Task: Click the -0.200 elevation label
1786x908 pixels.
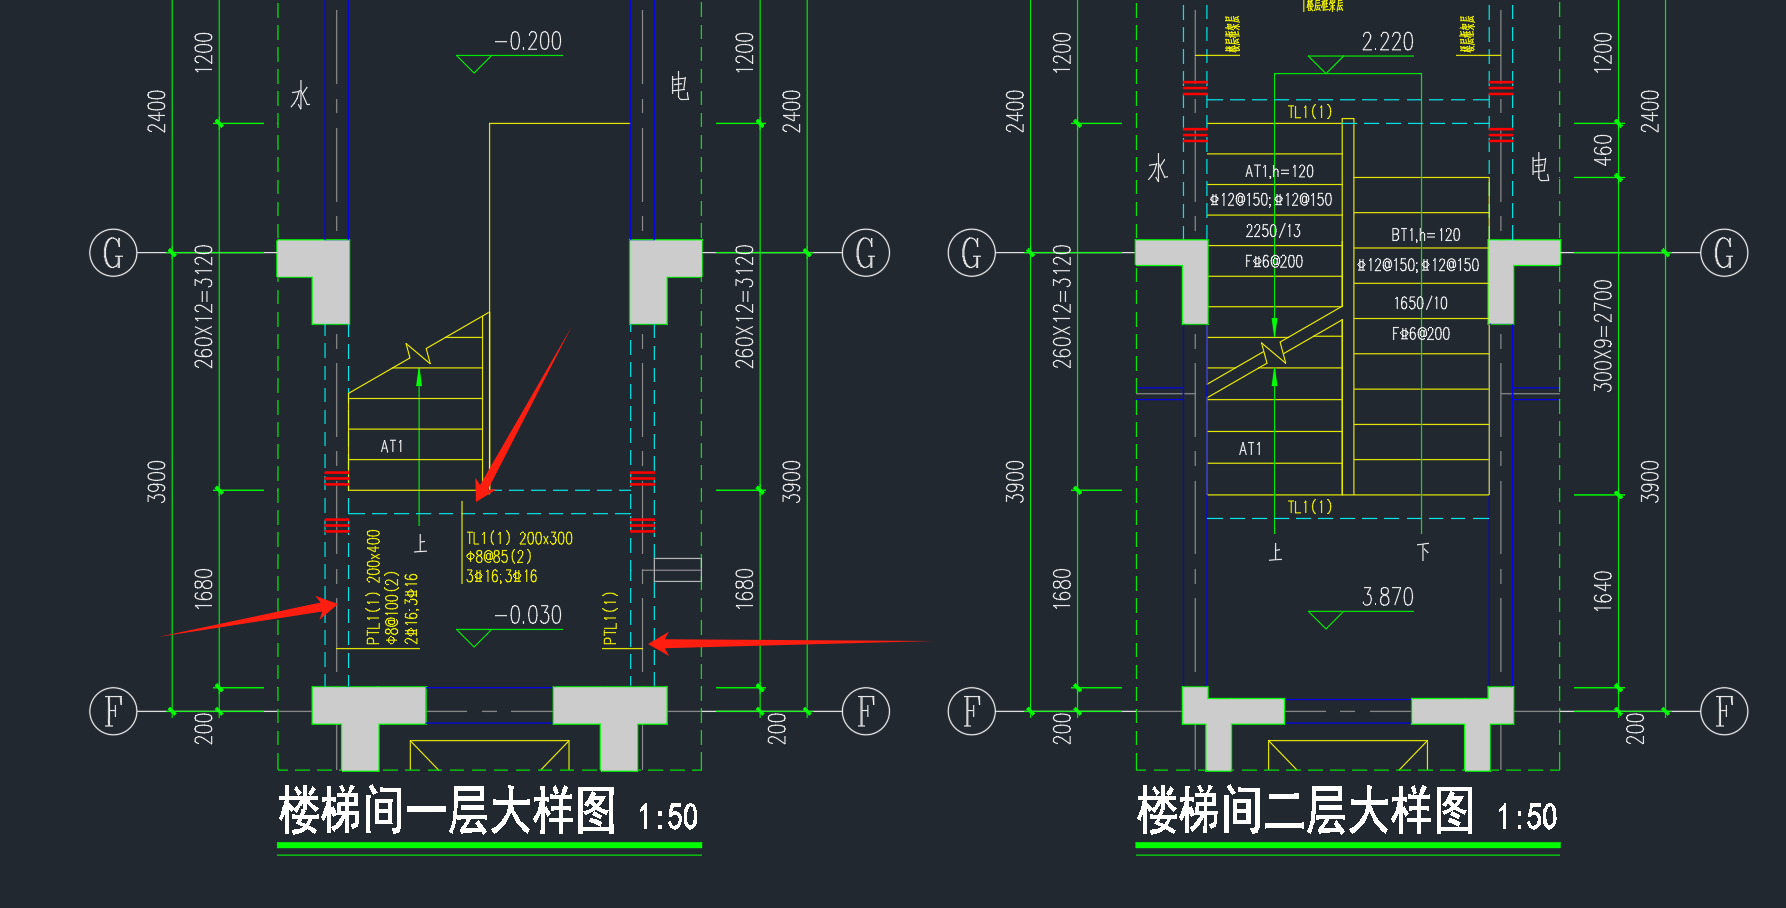Action: pyautogui.click(x=528, y=42)
